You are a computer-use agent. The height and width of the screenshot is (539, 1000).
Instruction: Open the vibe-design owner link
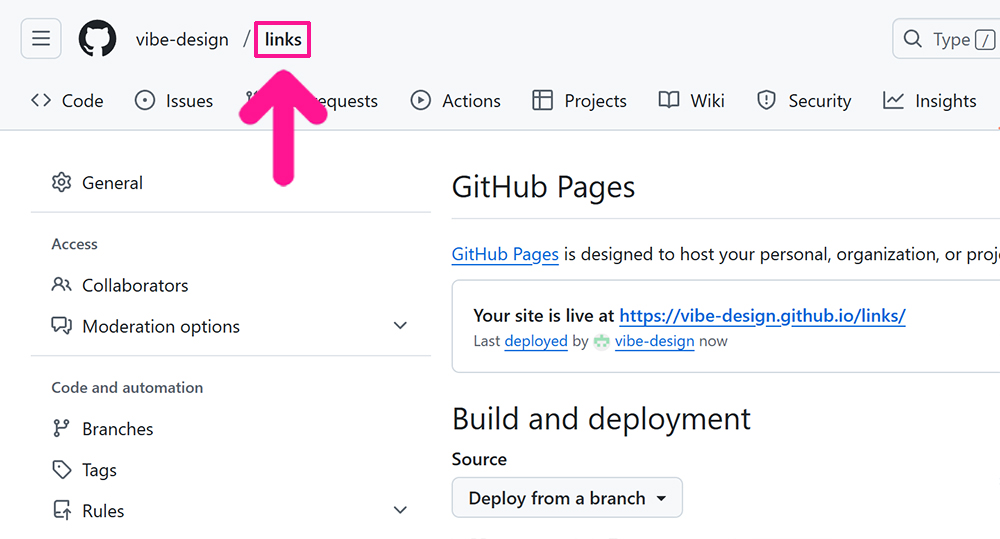point(182,40)
